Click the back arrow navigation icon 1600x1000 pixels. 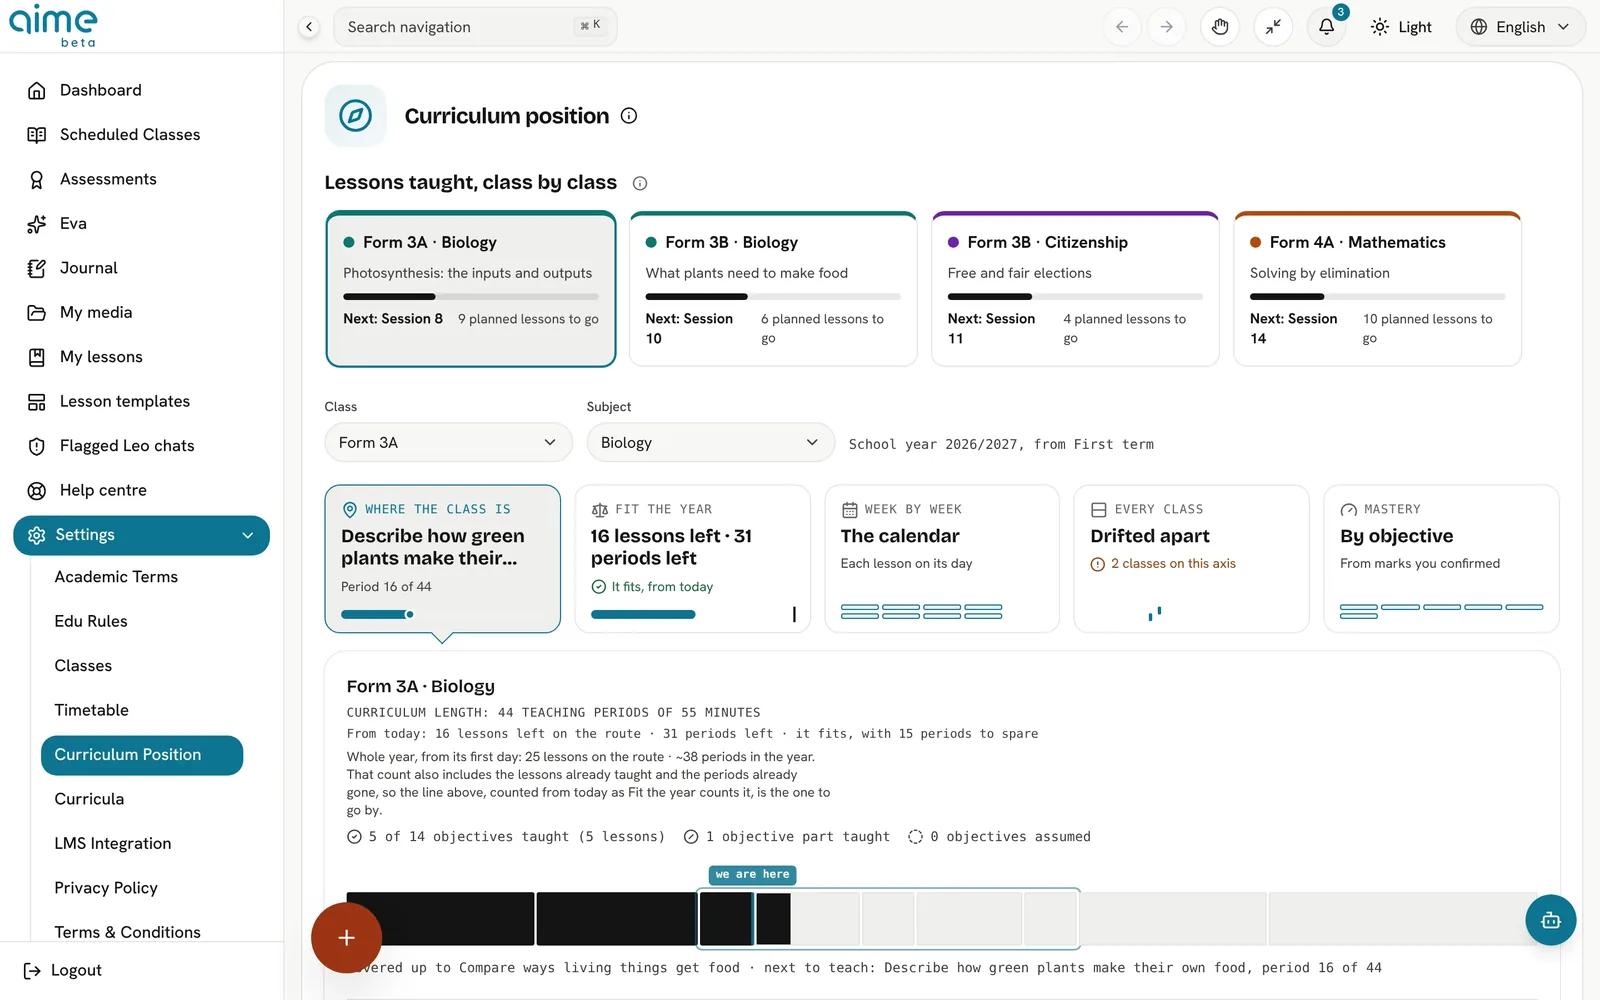[1122, 27]
